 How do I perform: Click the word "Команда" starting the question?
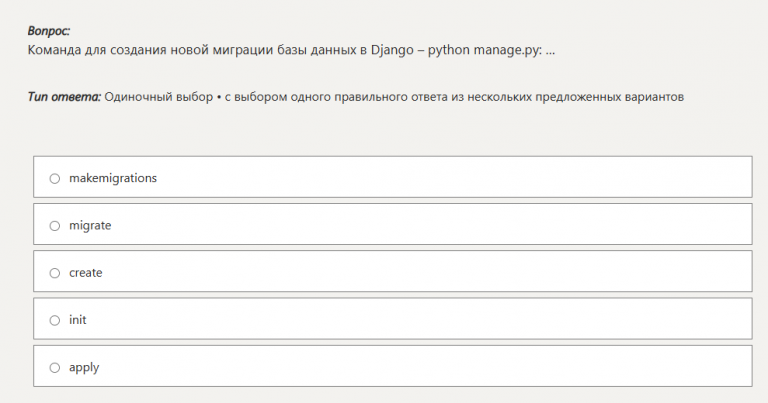coord(56,50)
